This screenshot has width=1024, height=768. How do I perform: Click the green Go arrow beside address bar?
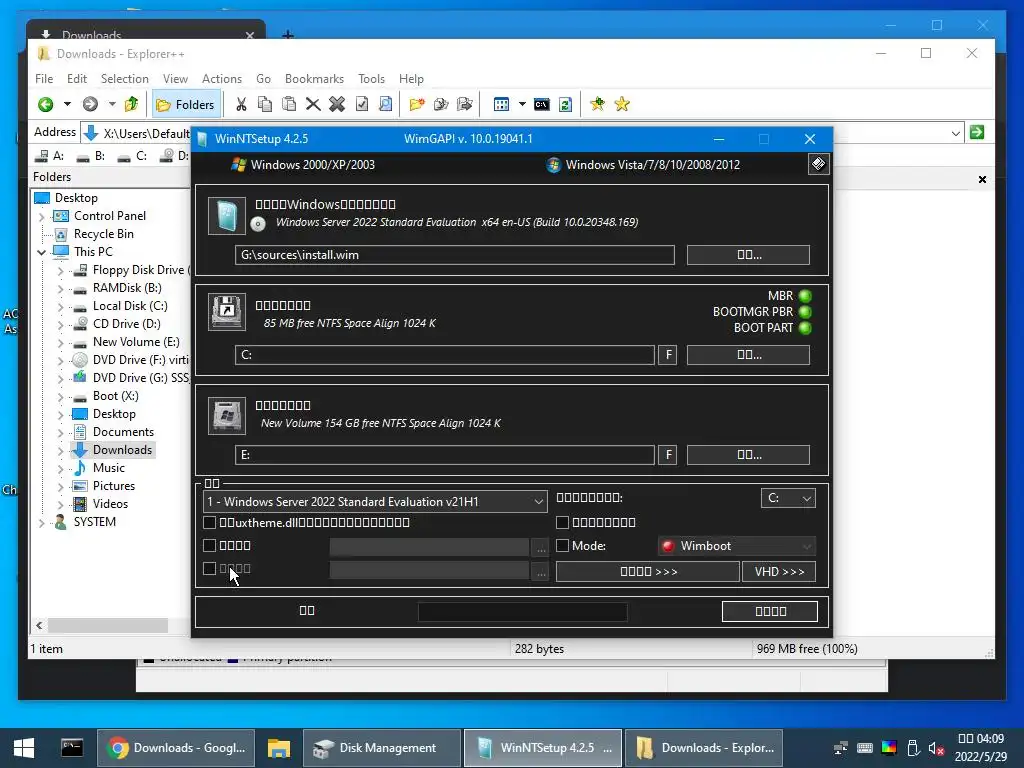pyautogui.click(x=977, y=133)
